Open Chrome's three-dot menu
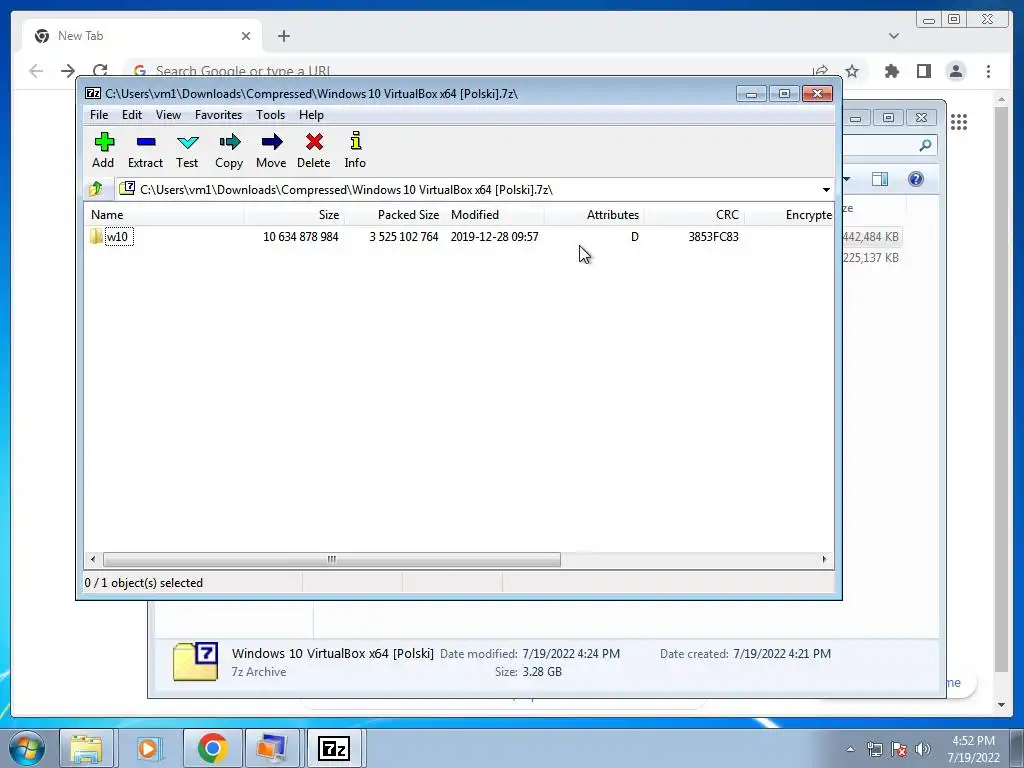This screenshot has height=768, width=1024. (988, 71)
